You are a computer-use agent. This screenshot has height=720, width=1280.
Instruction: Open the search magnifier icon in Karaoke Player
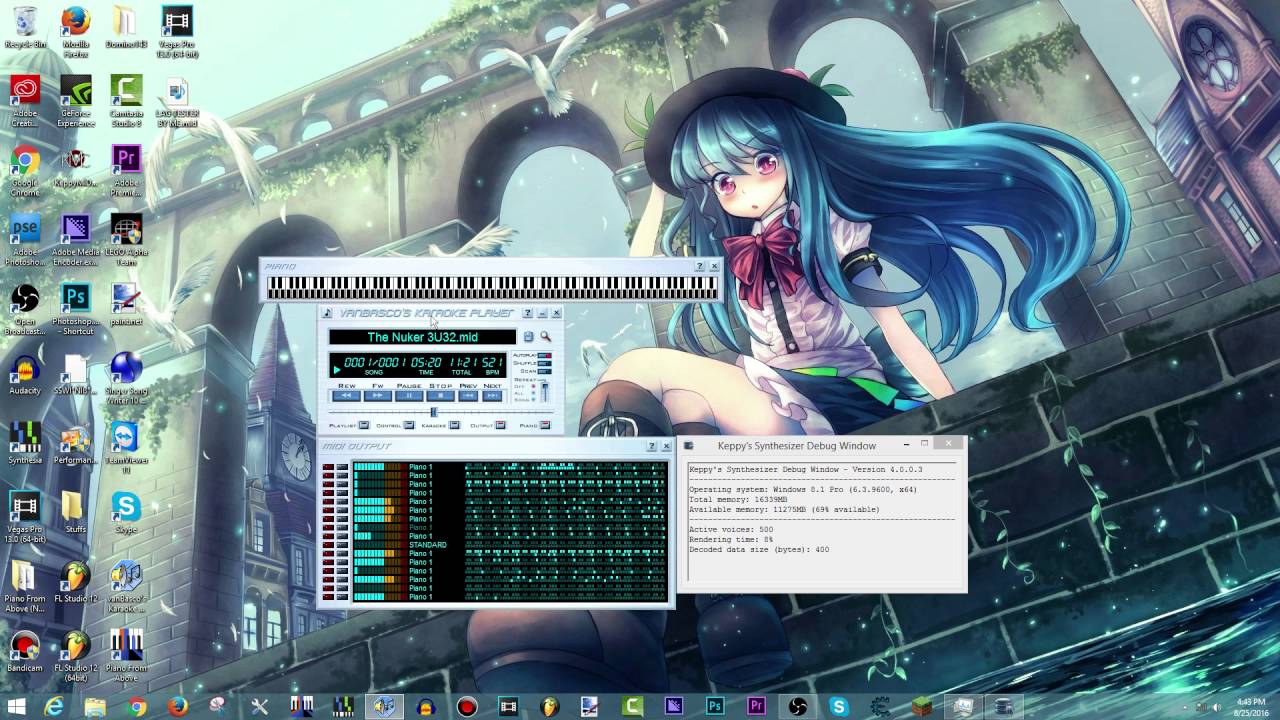click(546, 336)
